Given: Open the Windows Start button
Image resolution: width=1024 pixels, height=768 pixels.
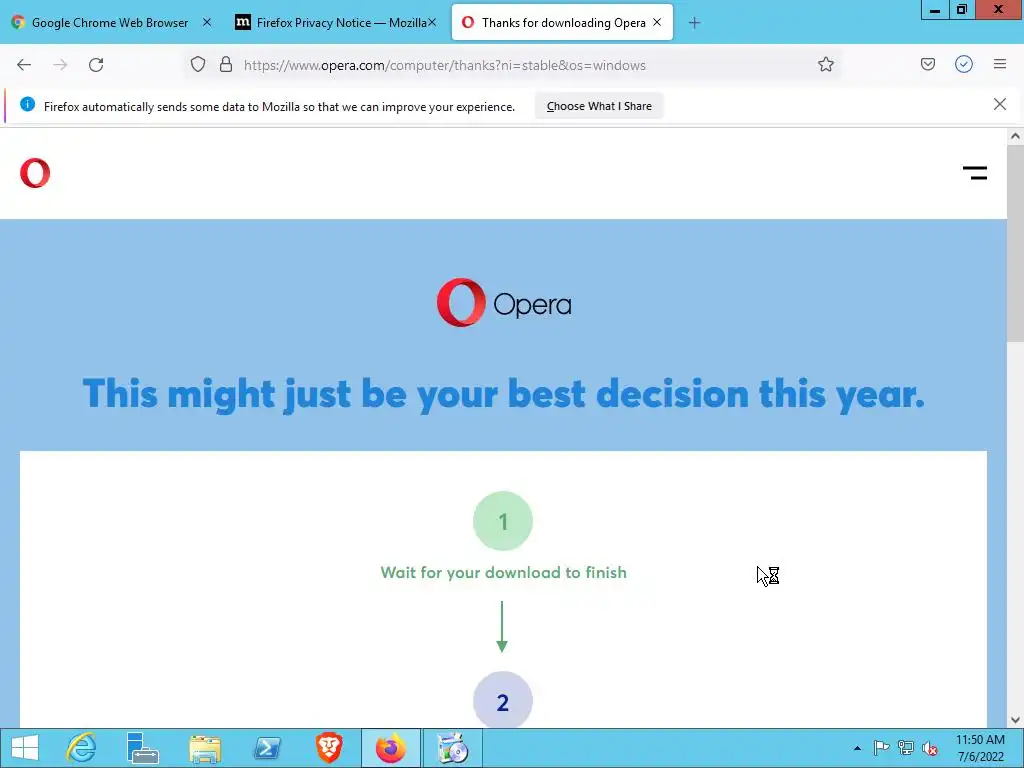Looking at the screenshot, I should 25,748.
